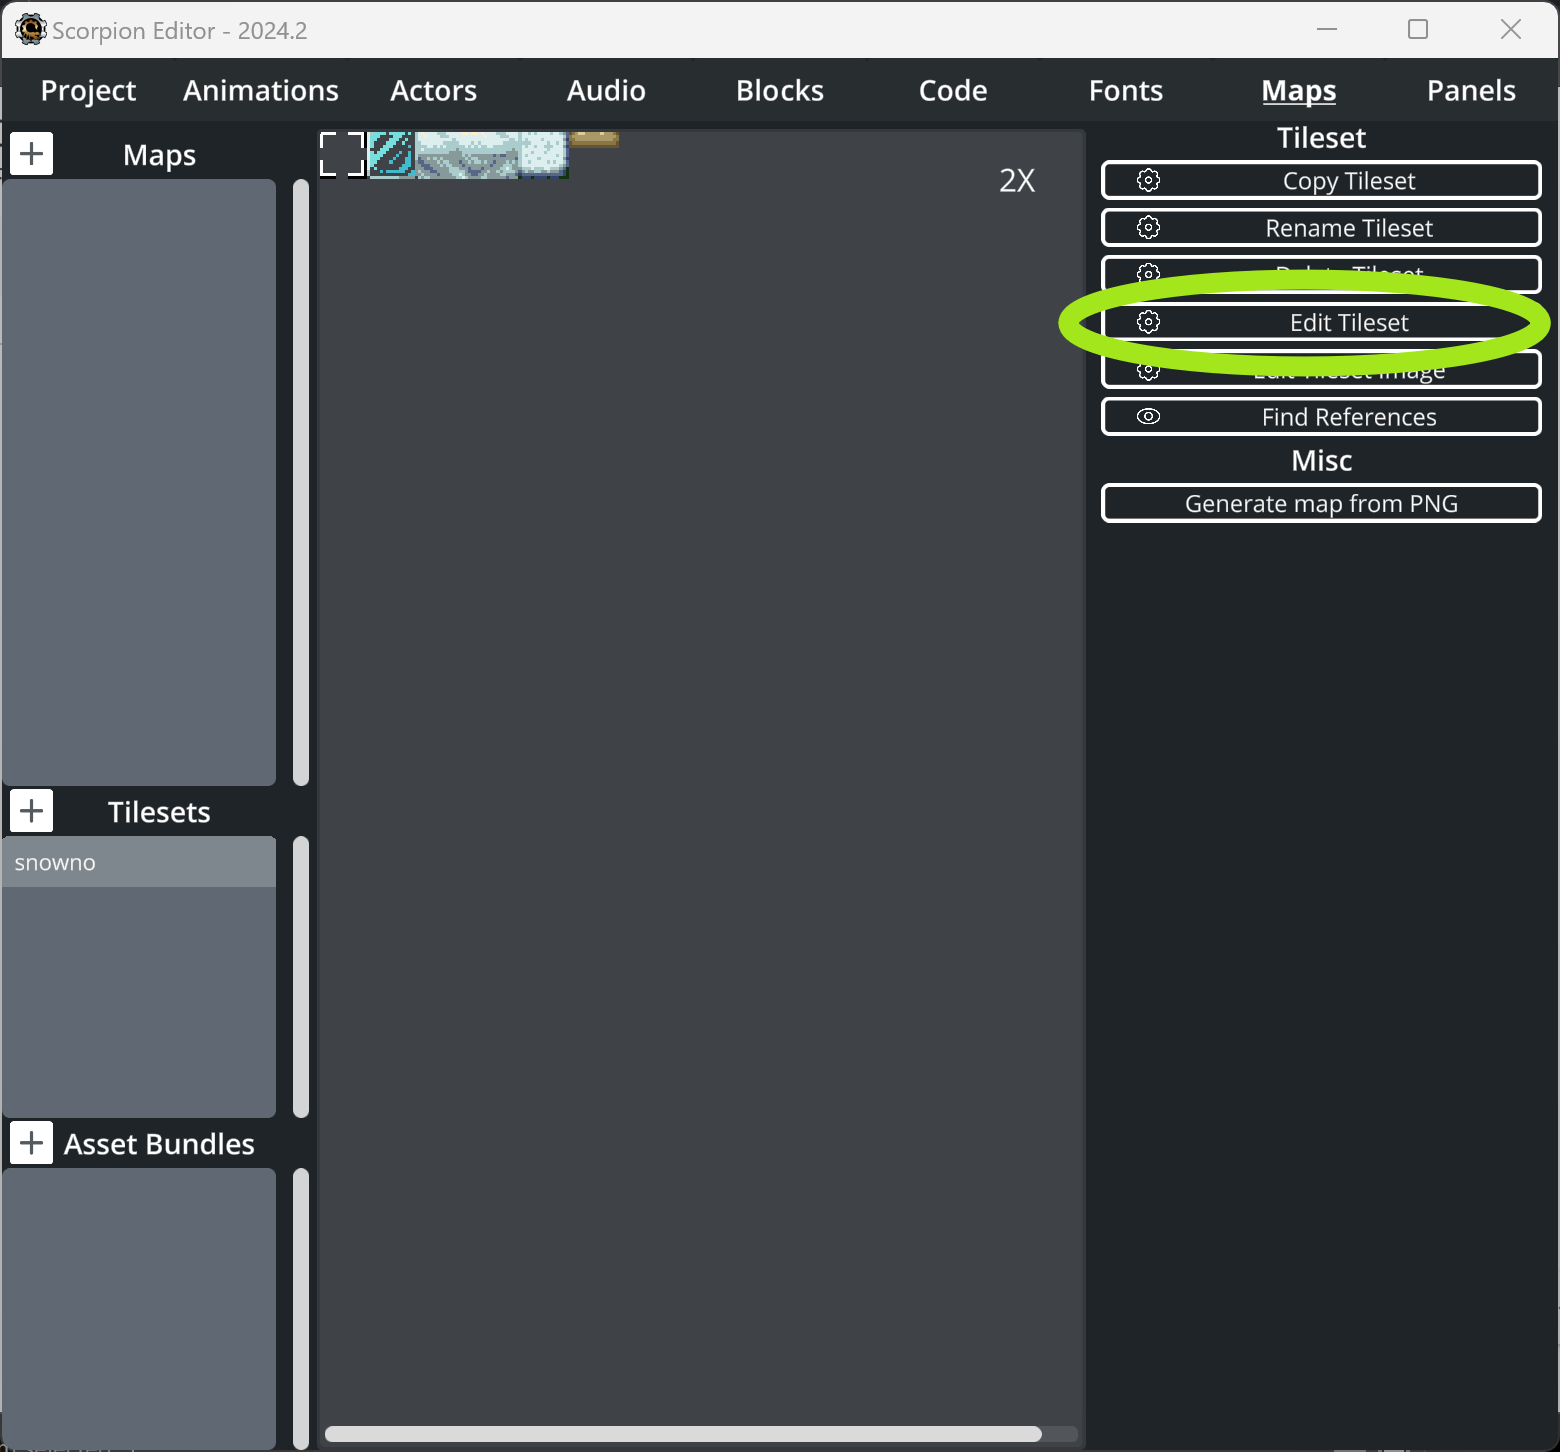Select the cyan striped tile
This screenshot has width=1560, height=1452.
point(391,154)
